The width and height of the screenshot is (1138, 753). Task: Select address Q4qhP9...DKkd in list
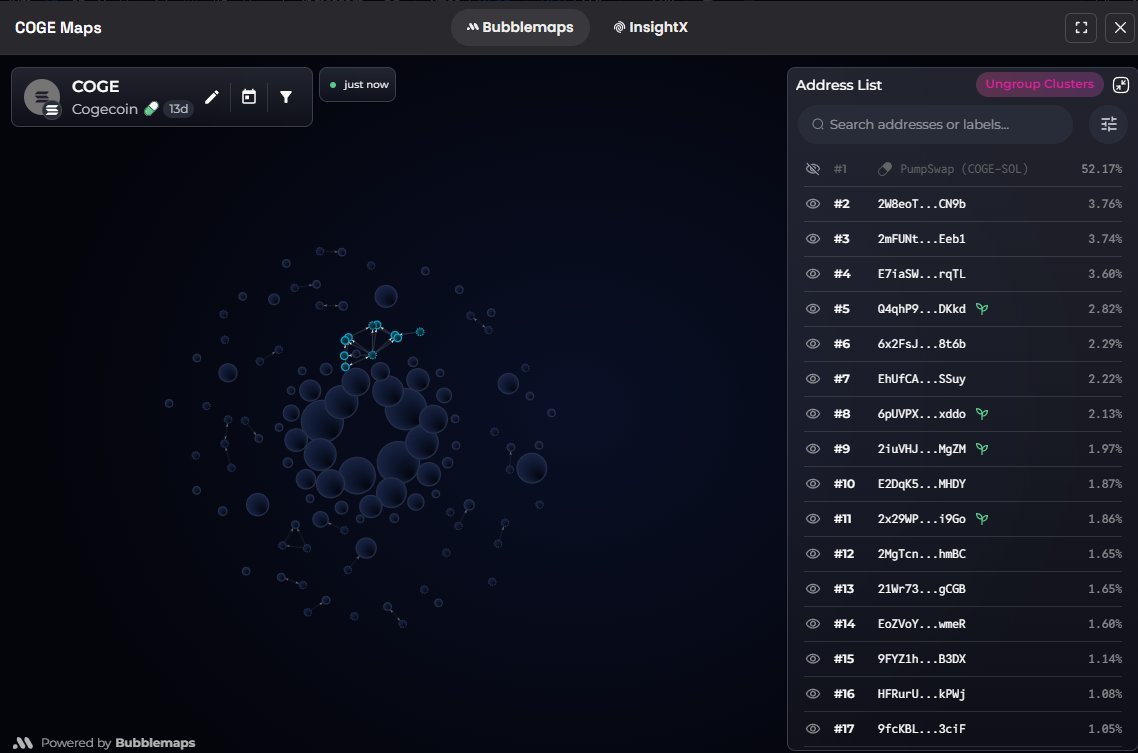pyautogui.click(x=922, y=308)
